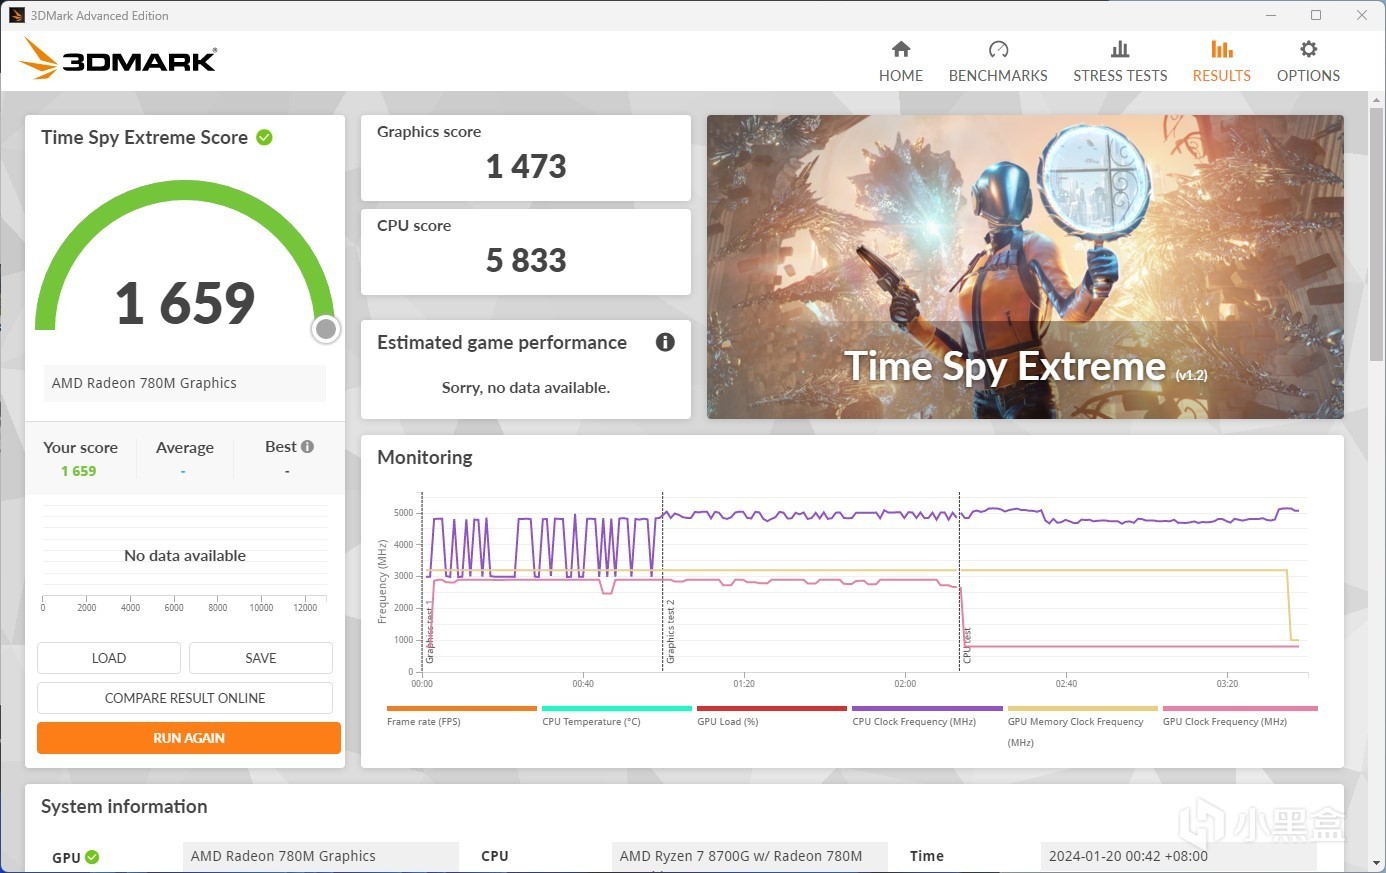Screen dimensions: 1386x873
Task: Go to the BENCHMARKS tab
Action: pos(998,62)
